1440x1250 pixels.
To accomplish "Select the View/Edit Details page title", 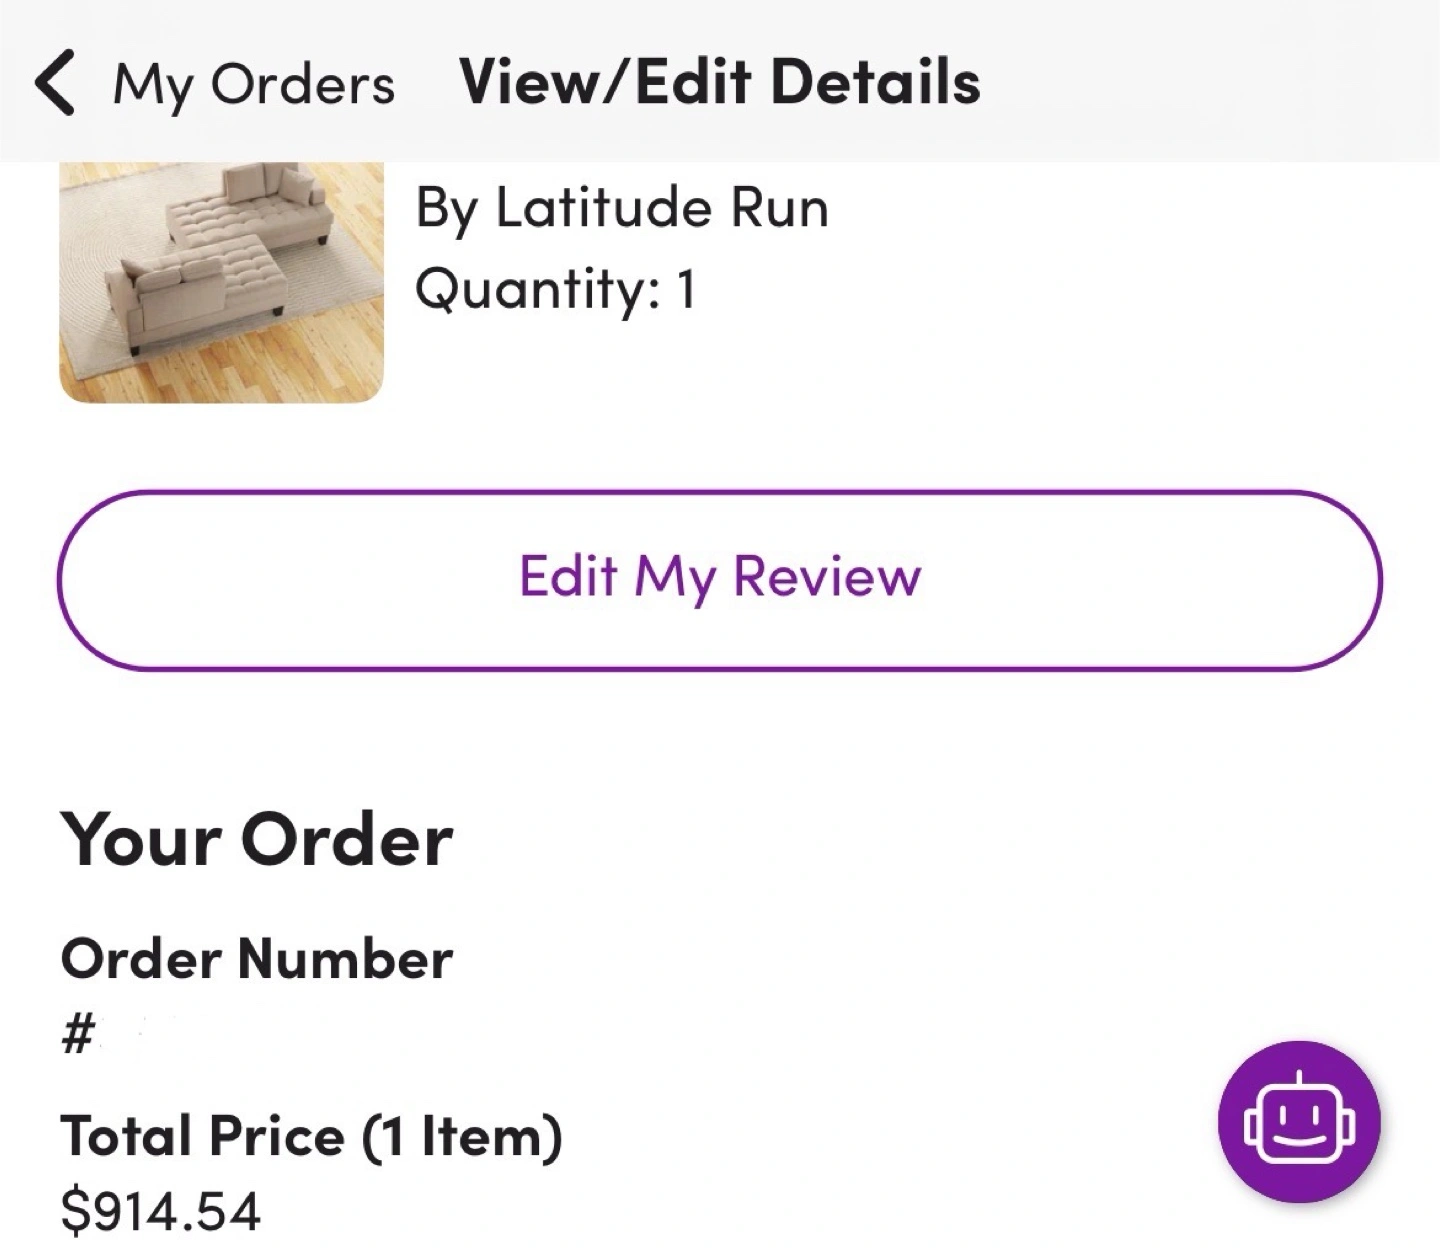I will (x=720, y=82).
